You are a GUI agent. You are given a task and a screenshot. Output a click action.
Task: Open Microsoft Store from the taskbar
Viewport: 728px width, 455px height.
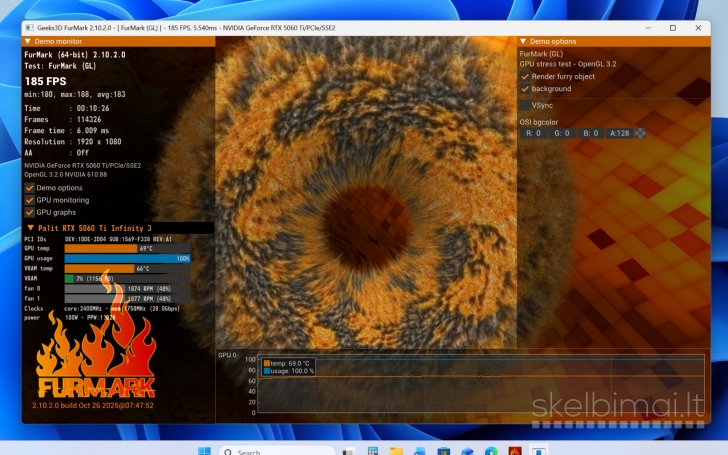(x=444, y=451)
